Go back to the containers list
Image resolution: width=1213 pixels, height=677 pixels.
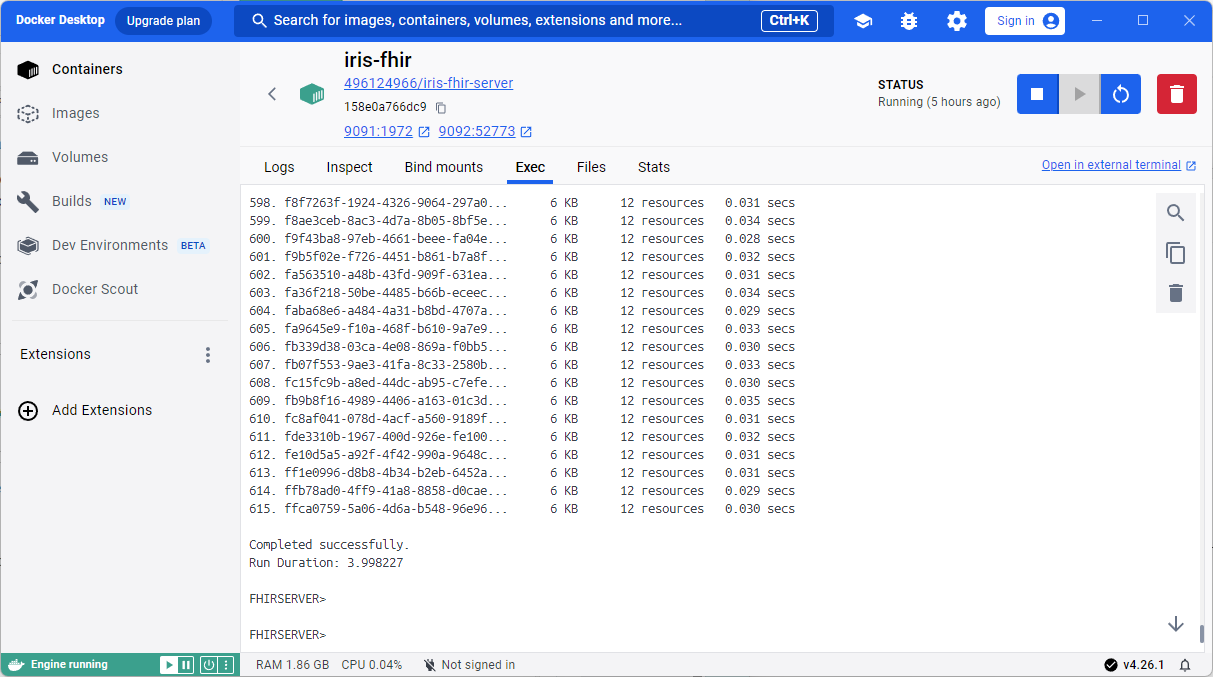[x=271, y=94]
